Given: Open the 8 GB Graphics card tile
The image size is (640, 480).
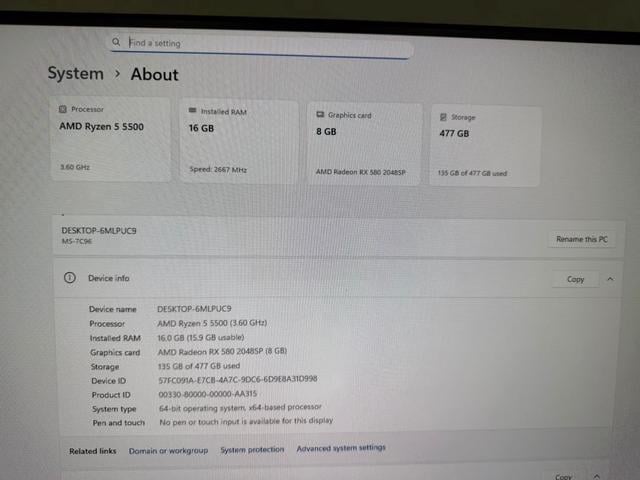Looking at the screenshot, I should click(364, 144).
